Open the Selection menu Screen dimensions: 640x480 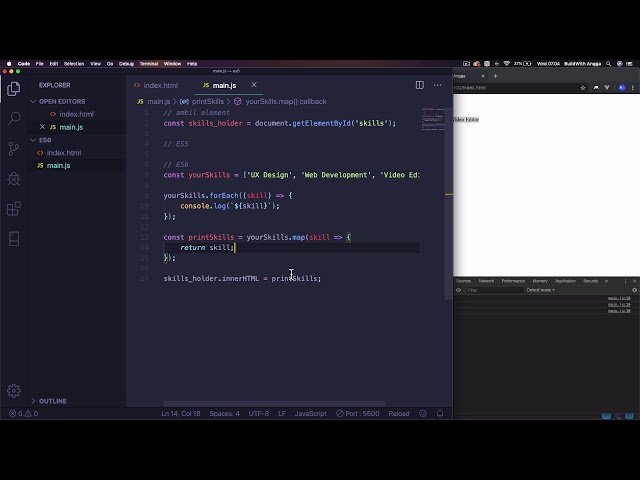pos(74,64)
